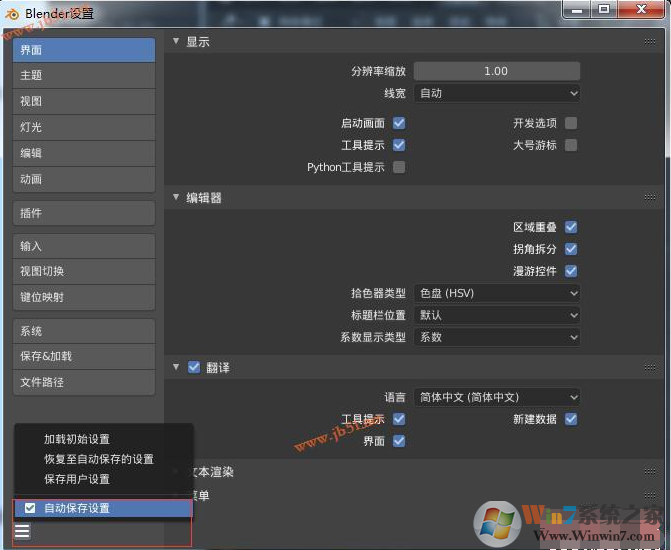Click the drag grip icon on 翻译 panel
The image size is (671, 550).
[650, 368]
